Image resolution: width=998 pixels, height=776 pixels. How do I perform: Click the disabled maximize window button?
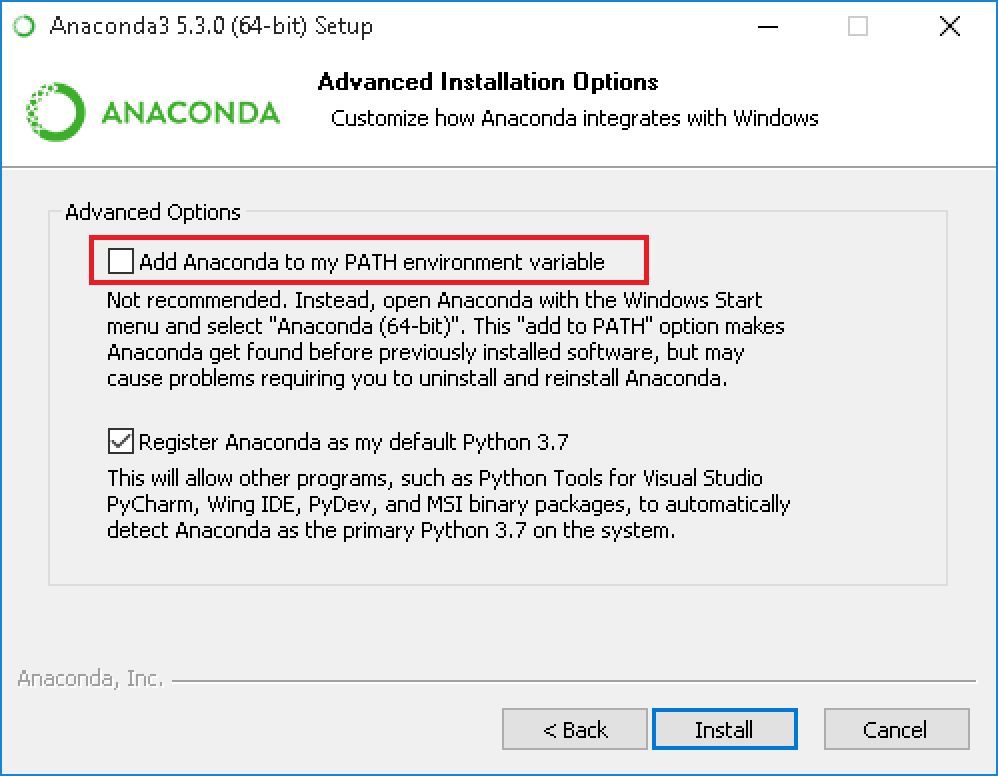pos(857,27)
